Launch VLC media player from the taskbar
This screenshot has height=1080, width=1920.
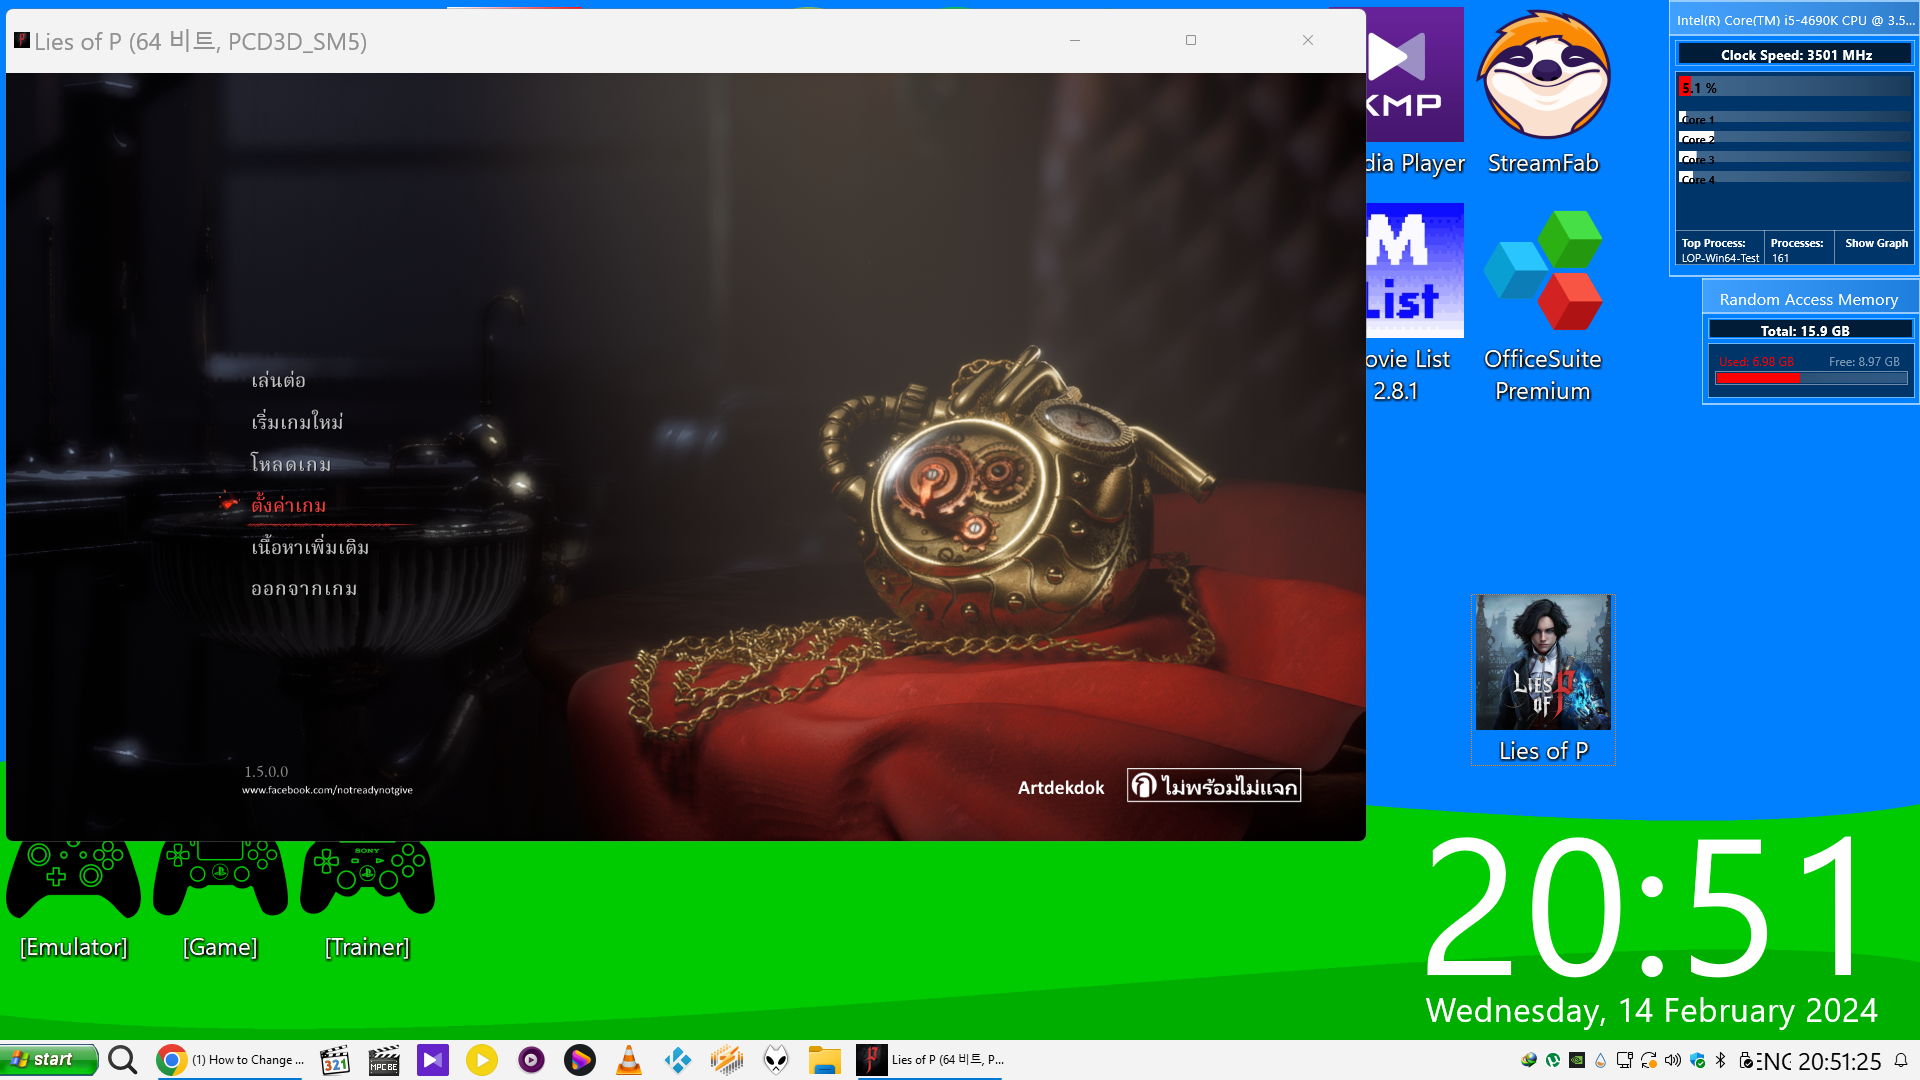pyautogui.click(x=629, y=1060)
